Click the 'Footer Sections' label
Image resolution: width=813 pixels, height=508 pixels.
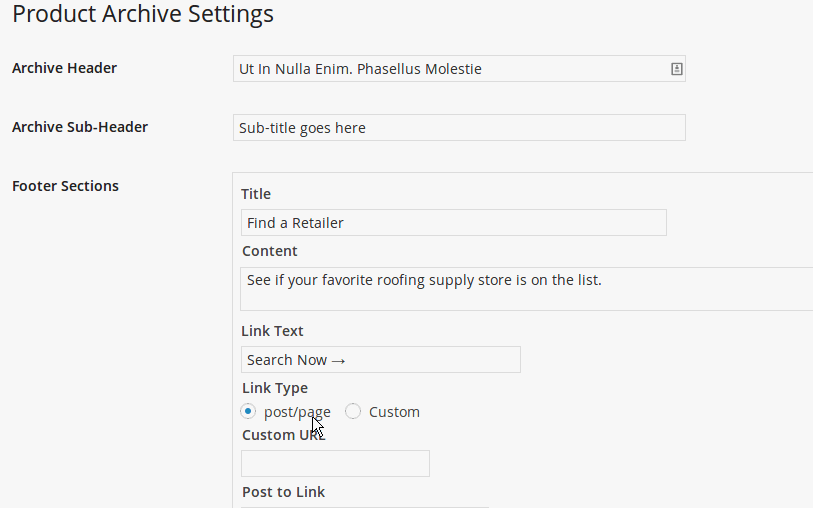(x=65, y=186)
